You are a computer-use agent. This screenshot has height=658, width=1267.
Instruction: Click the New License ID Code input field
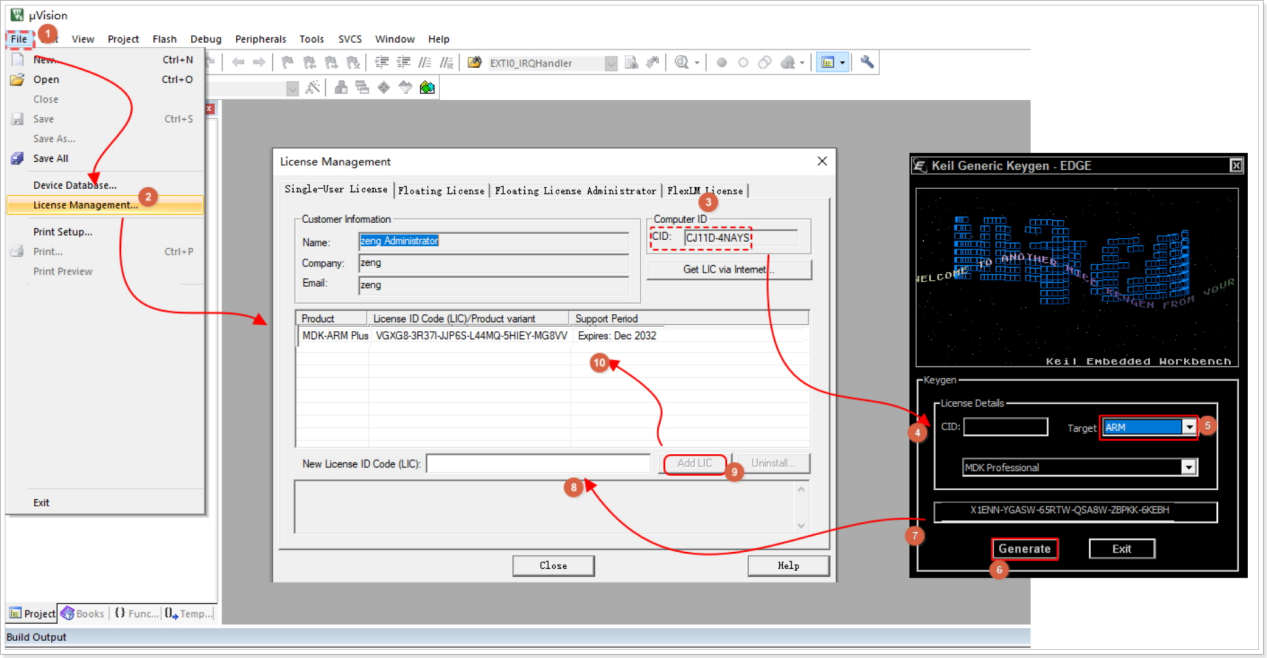pos(538,463)
